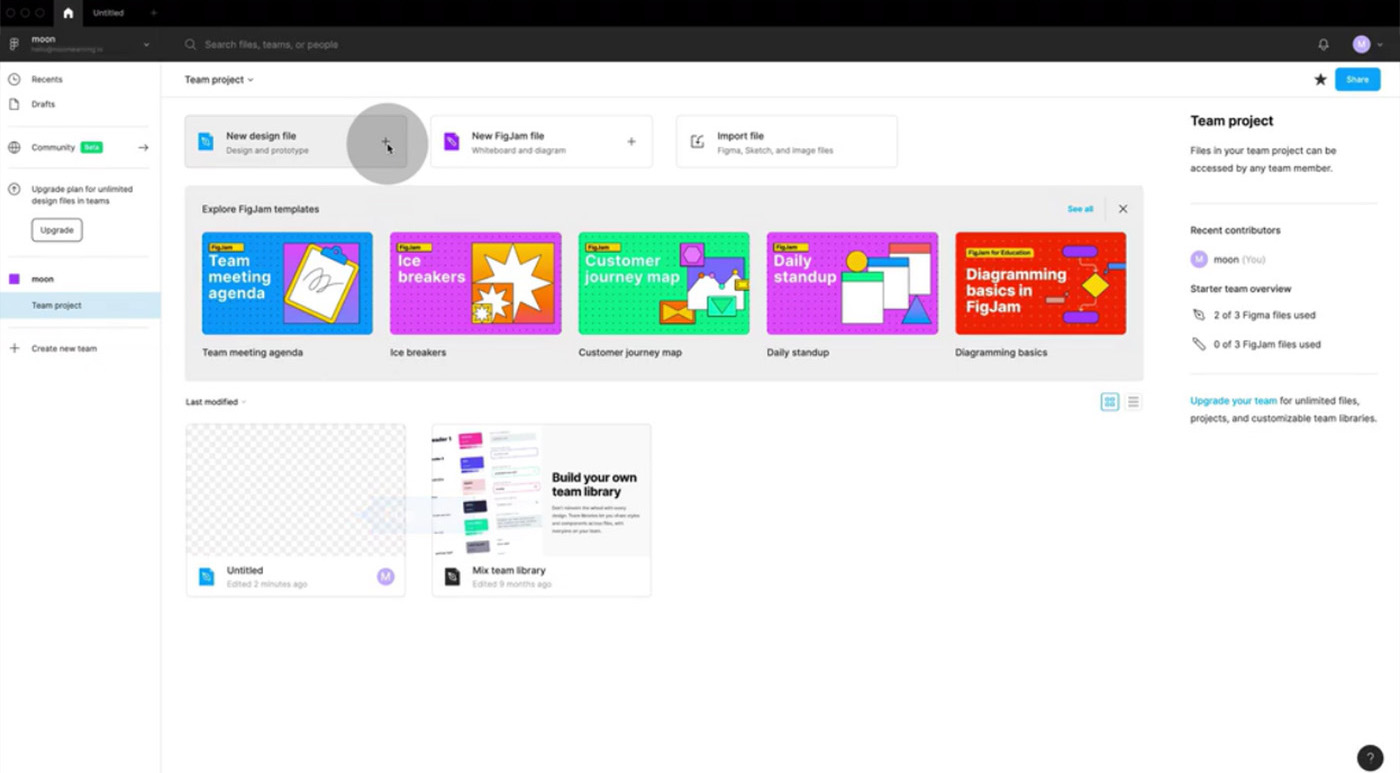The width and height of the screenshot is (1400, 773).
Task: Click the Upgrade button in the sidebar
Action: pyautogui.click(x=57, y=230)
